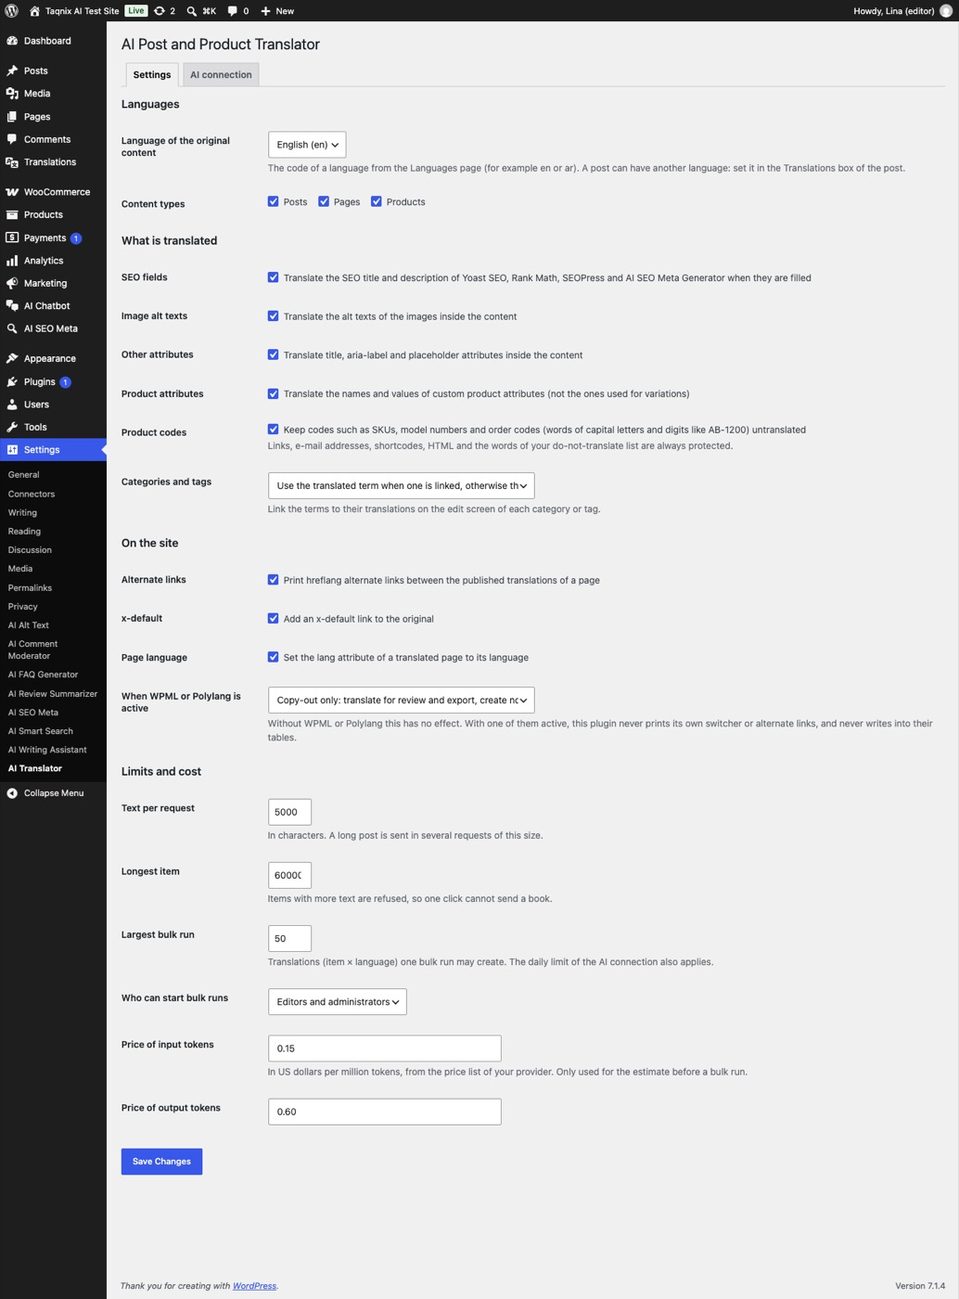Click the Pages icon in sidebar
The image size is (959, 1299).
coord(12,117)
